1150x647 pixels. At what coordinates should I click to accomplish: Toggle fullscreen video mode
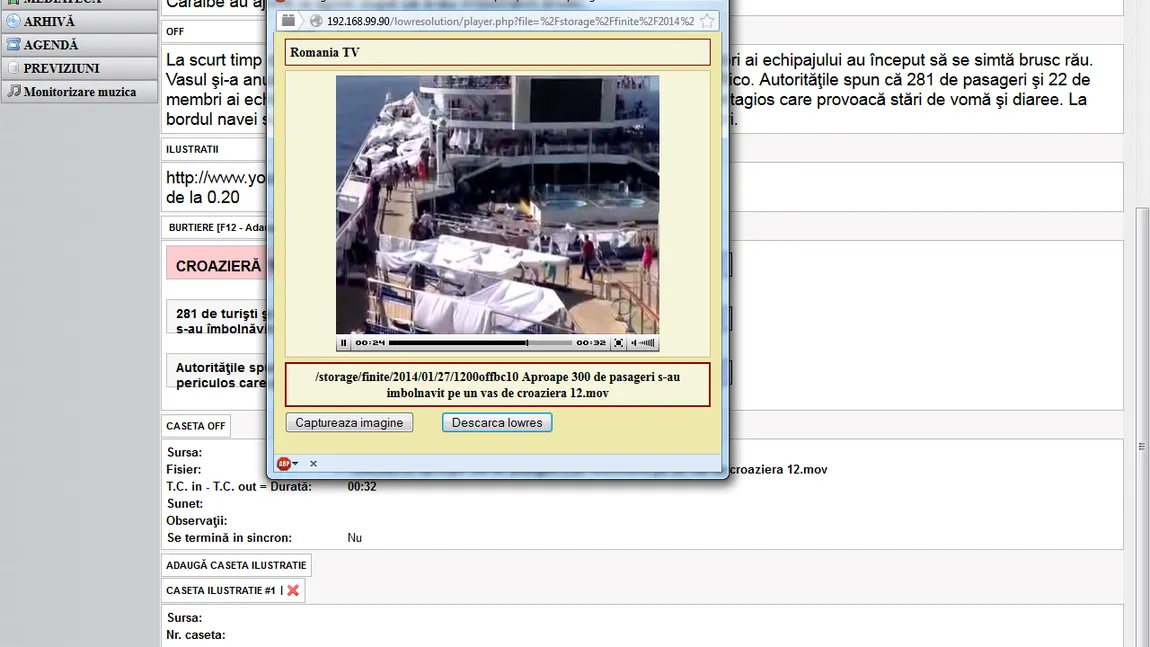pos(618,343)
